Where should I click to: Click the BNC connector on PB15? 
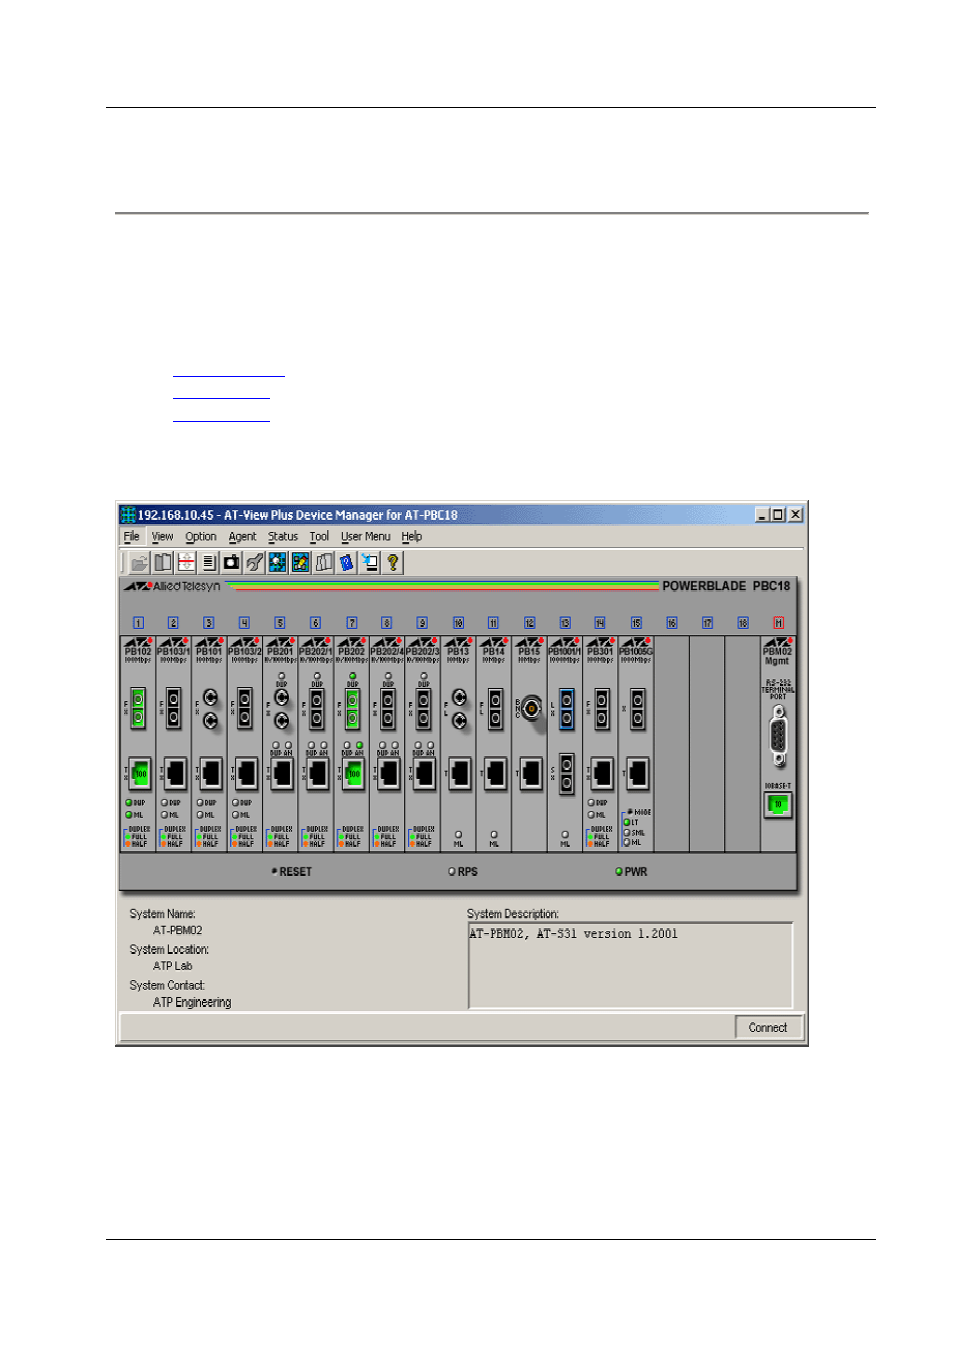pos(531,709)
